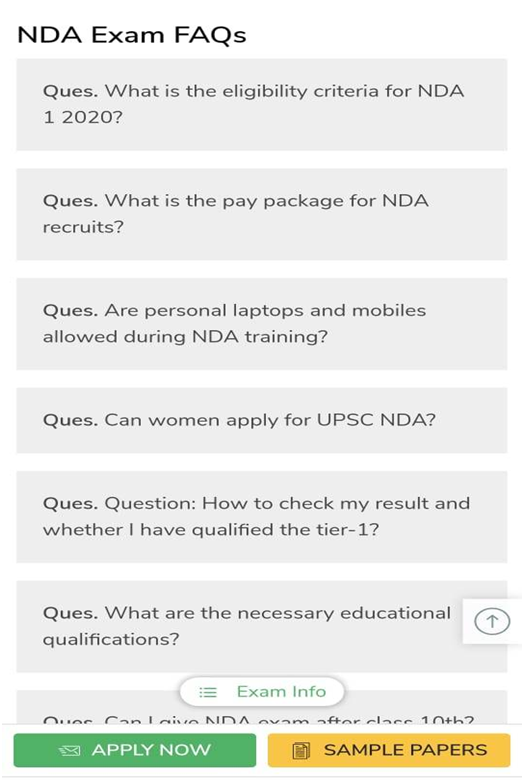Click the 'Ques.' label of the women apply question
This screenshot has height=784, width=524.
[x=70, y=420]
